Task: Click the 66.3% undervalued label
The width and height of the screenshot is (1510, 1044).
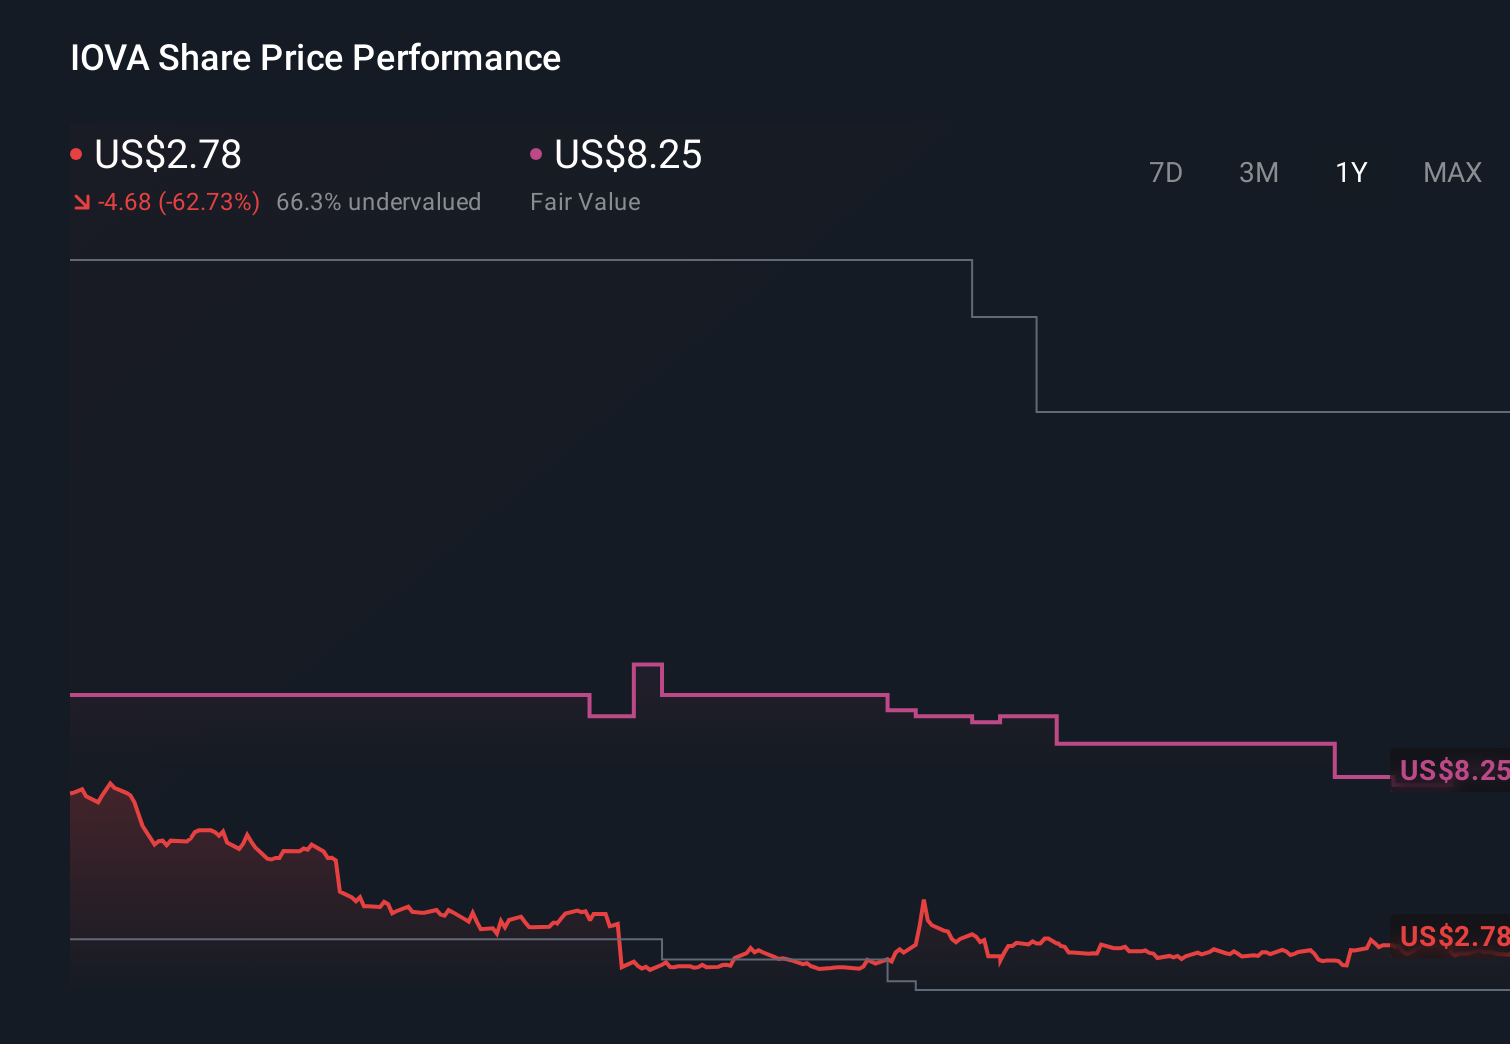Action: click(379, 201)
